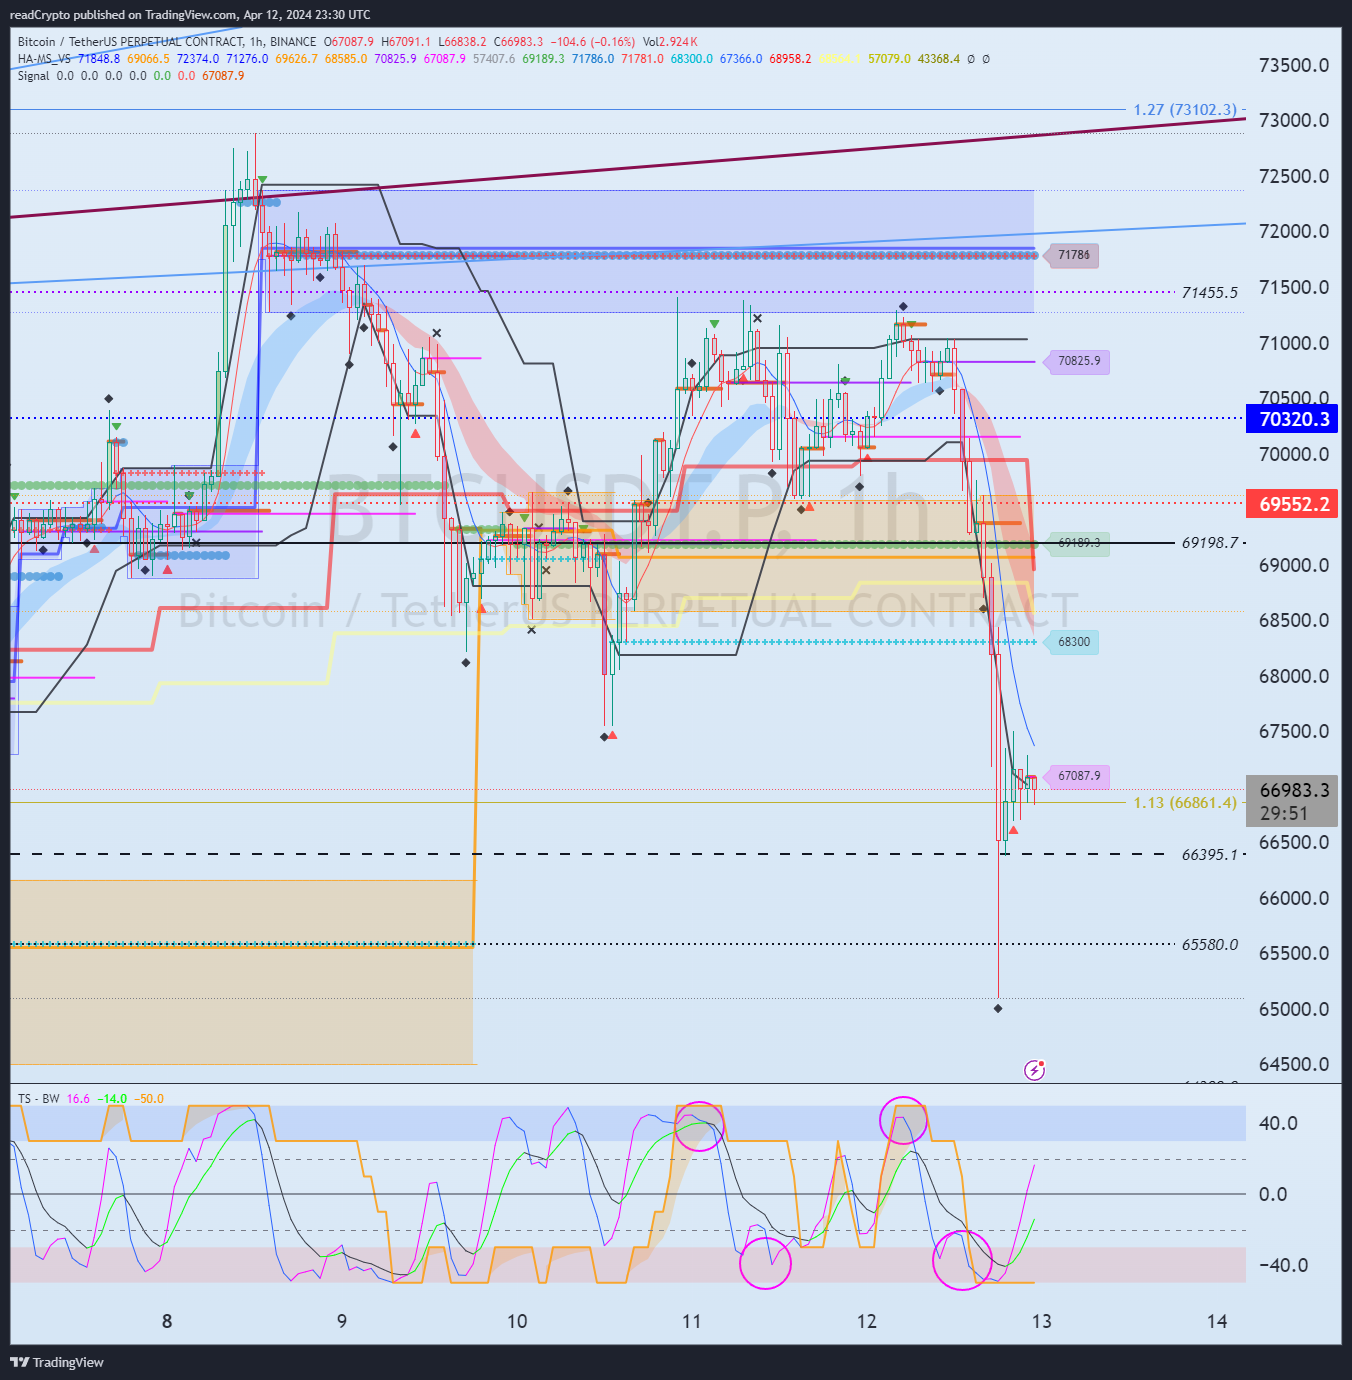1352x1380 pixels.
Task: Open the TradingView logo link
Action: coord(57,1362)
